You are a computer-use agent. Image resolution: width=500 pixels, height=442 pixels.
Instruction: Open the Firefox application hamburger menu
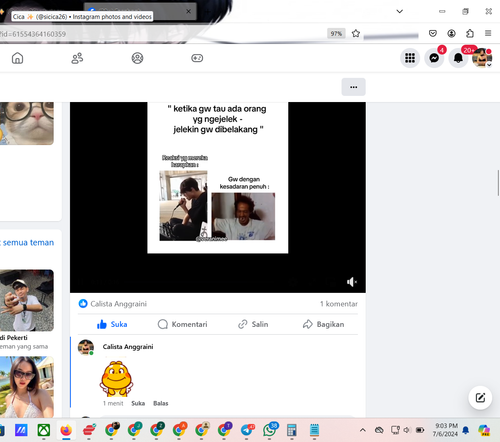pyautogui.click(x=488, y=33)
